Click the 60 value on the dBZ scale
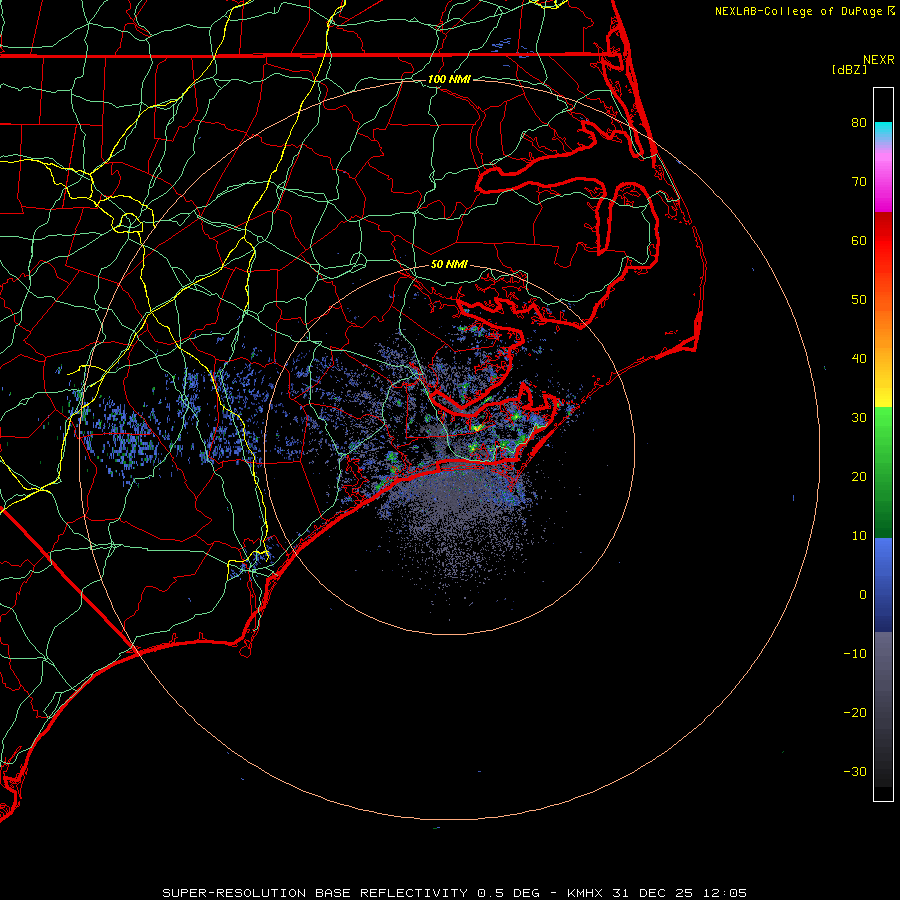Screen dimensions: 900x900 (859, 240)
